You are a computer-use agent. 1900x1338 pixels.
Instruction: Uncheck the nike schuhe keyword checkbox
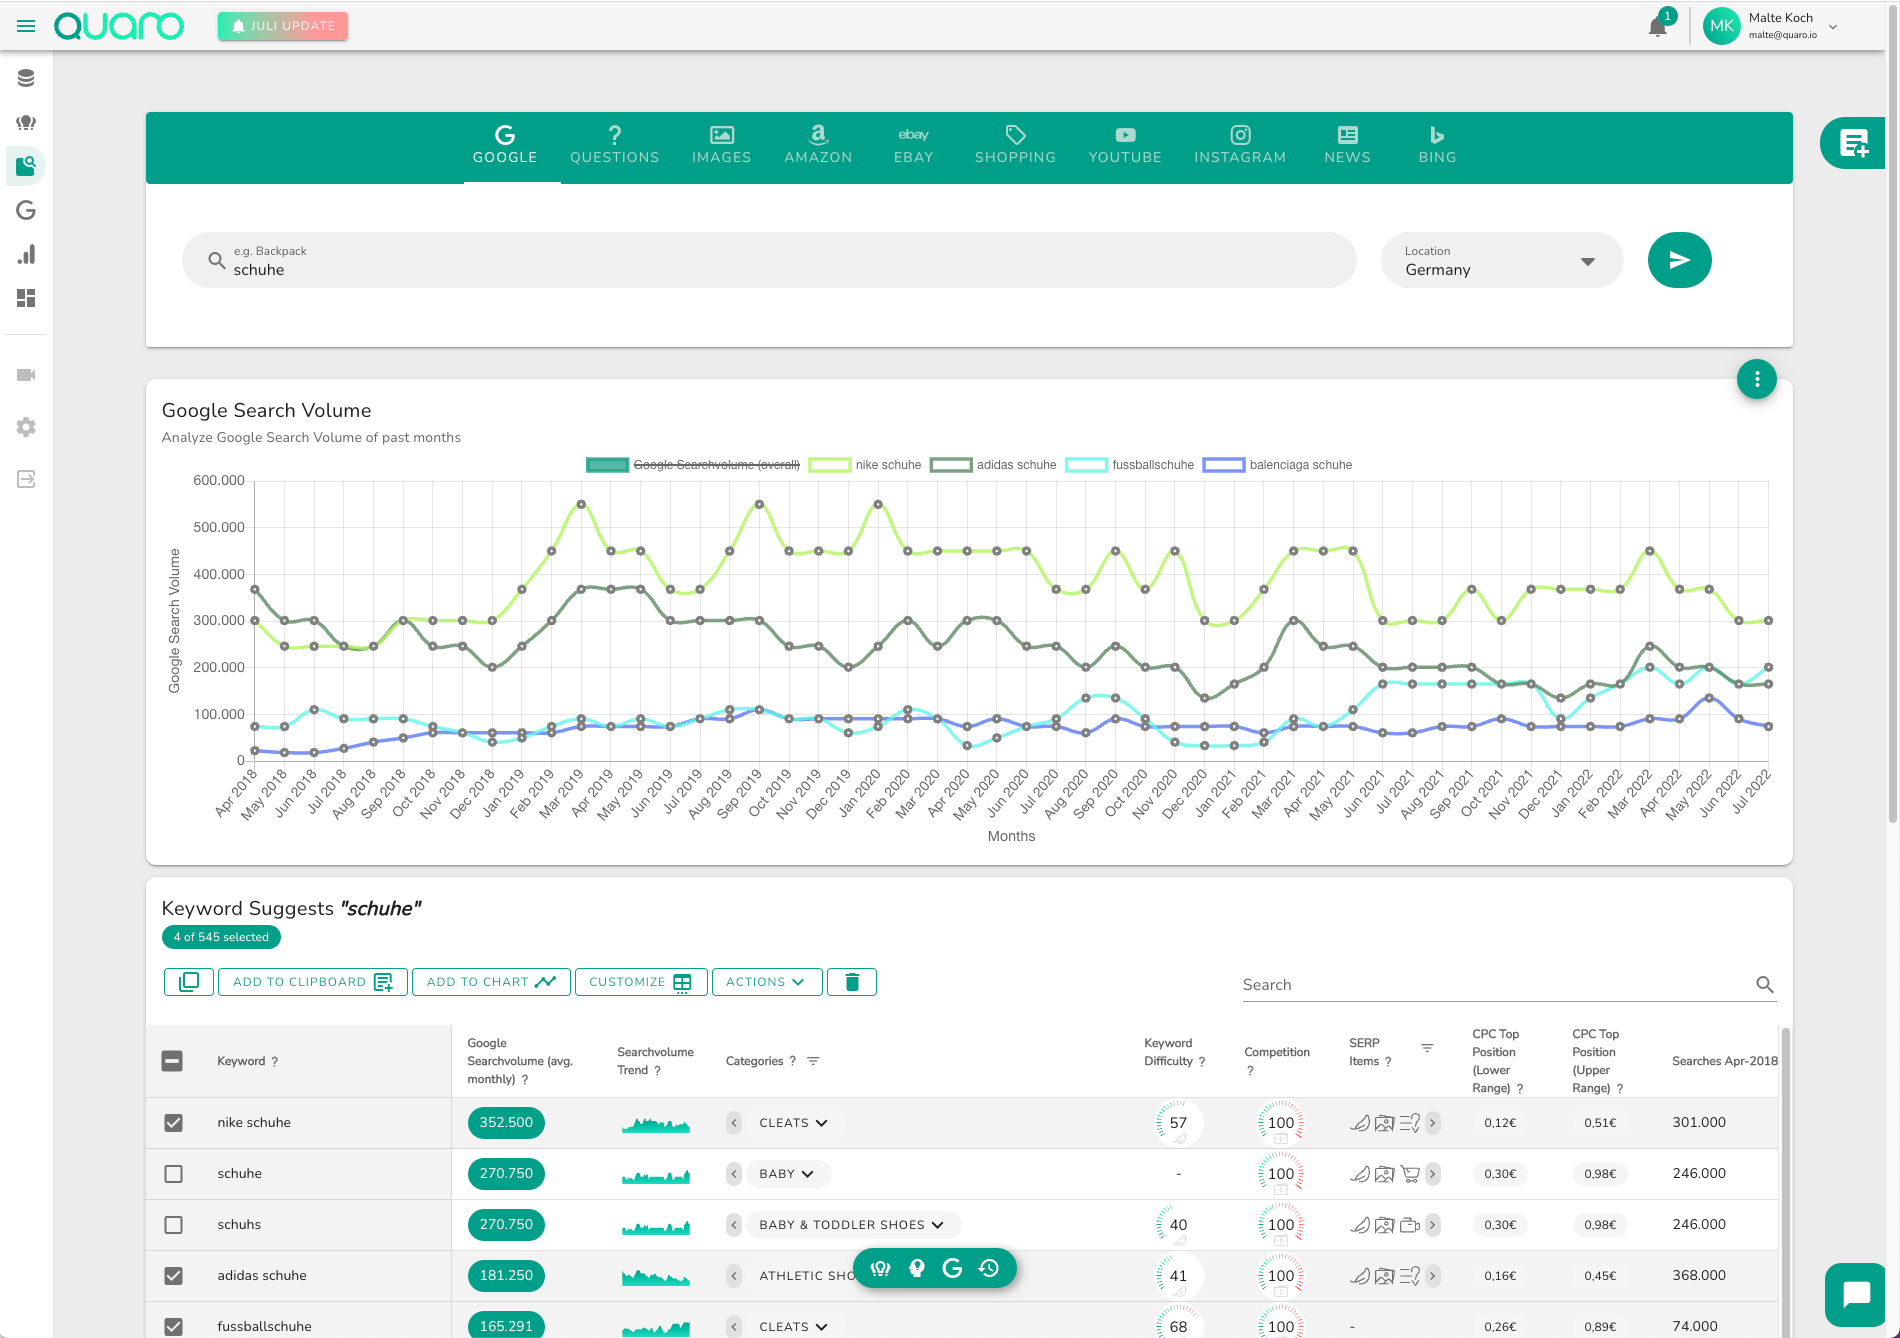pos(173,1123)
